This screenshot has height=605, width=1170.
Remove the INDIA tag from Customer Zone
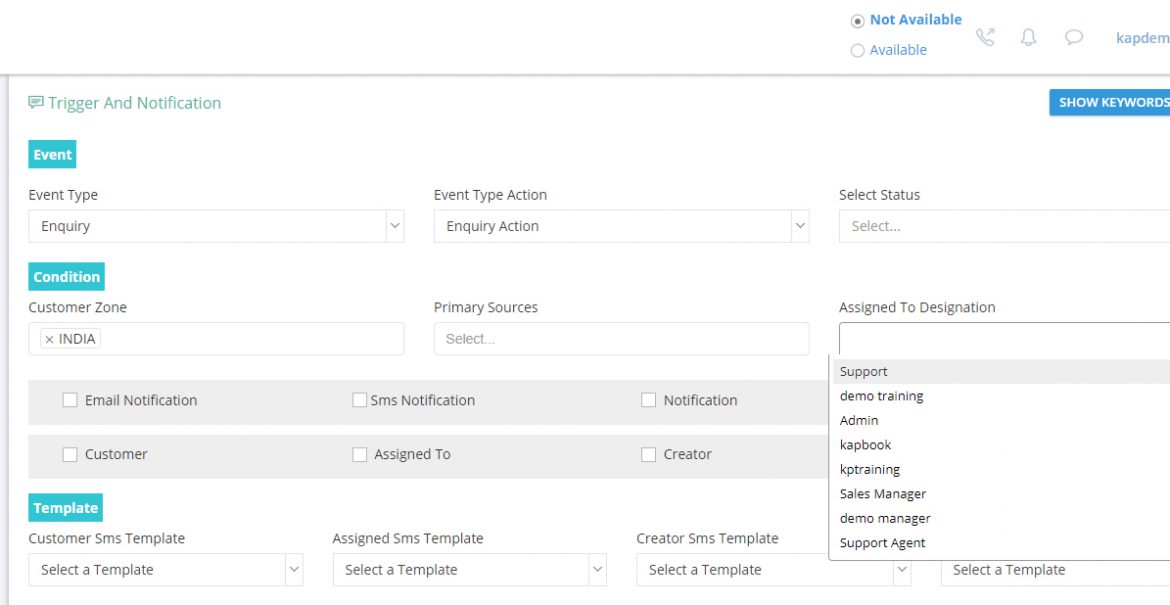point(49,339)
